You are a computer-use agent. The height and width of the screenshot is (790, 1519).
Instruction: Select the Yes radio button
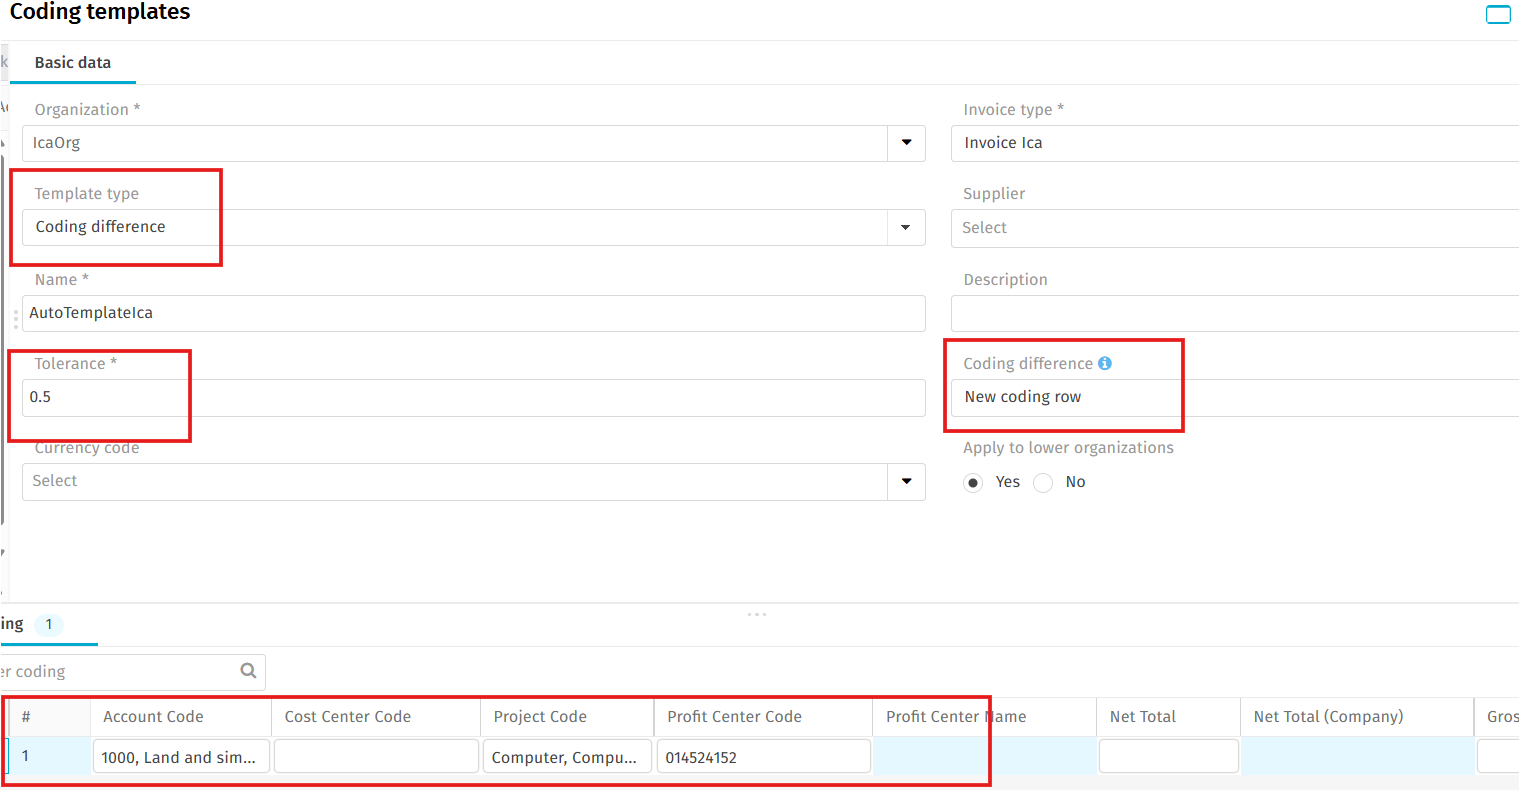click(x=973, y=482)
